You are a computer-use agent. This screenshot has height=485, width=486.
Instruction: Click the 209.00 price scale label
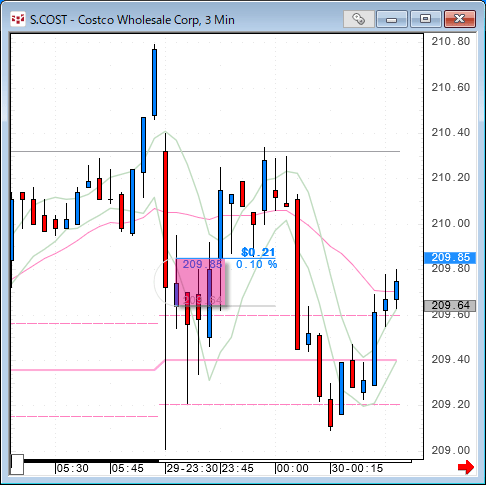click(x=451, y=450)
